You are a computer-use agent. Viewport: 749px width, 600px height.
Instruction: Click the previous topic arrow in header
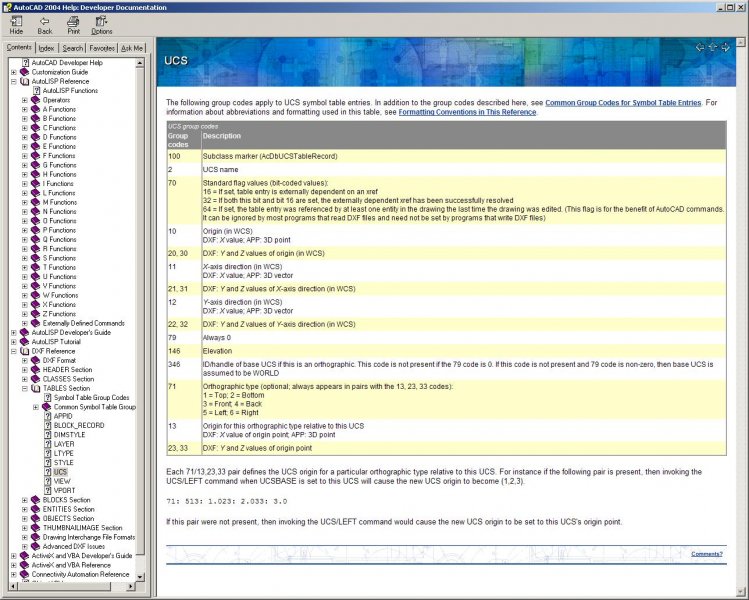click(x=699, y=47)
